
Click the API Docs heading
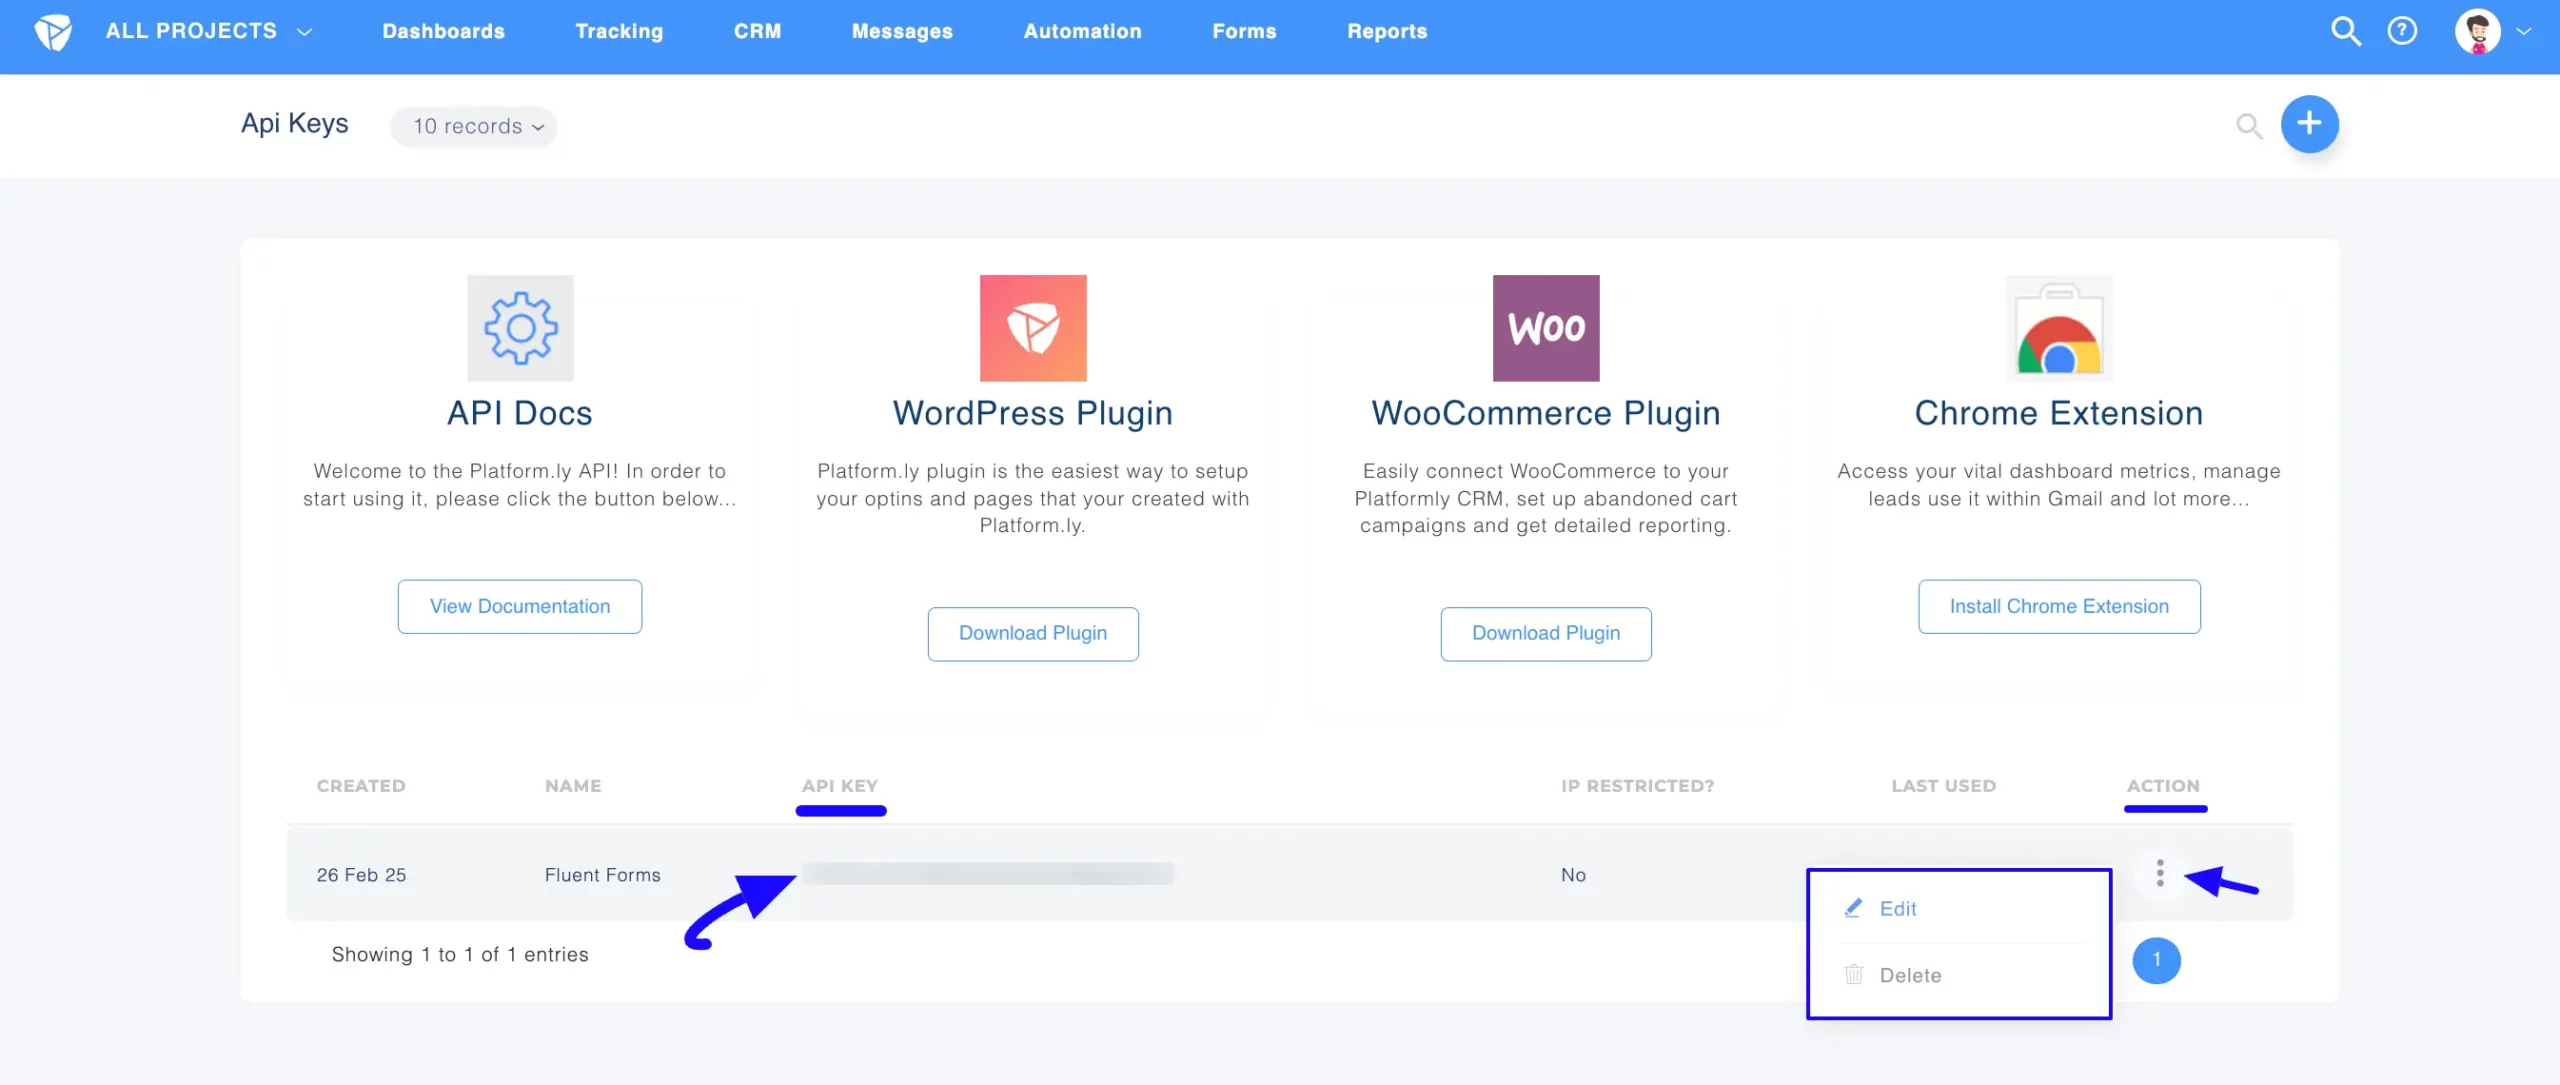[520, 413]
